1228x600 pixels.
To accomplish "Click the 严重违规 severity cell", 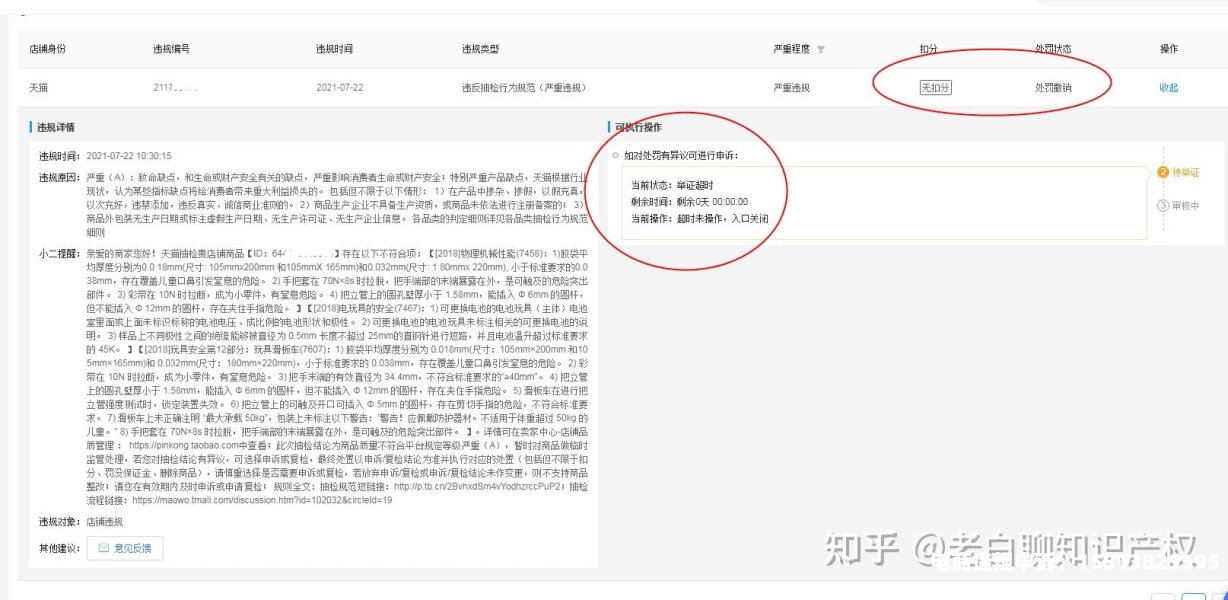I will (792, 87).
